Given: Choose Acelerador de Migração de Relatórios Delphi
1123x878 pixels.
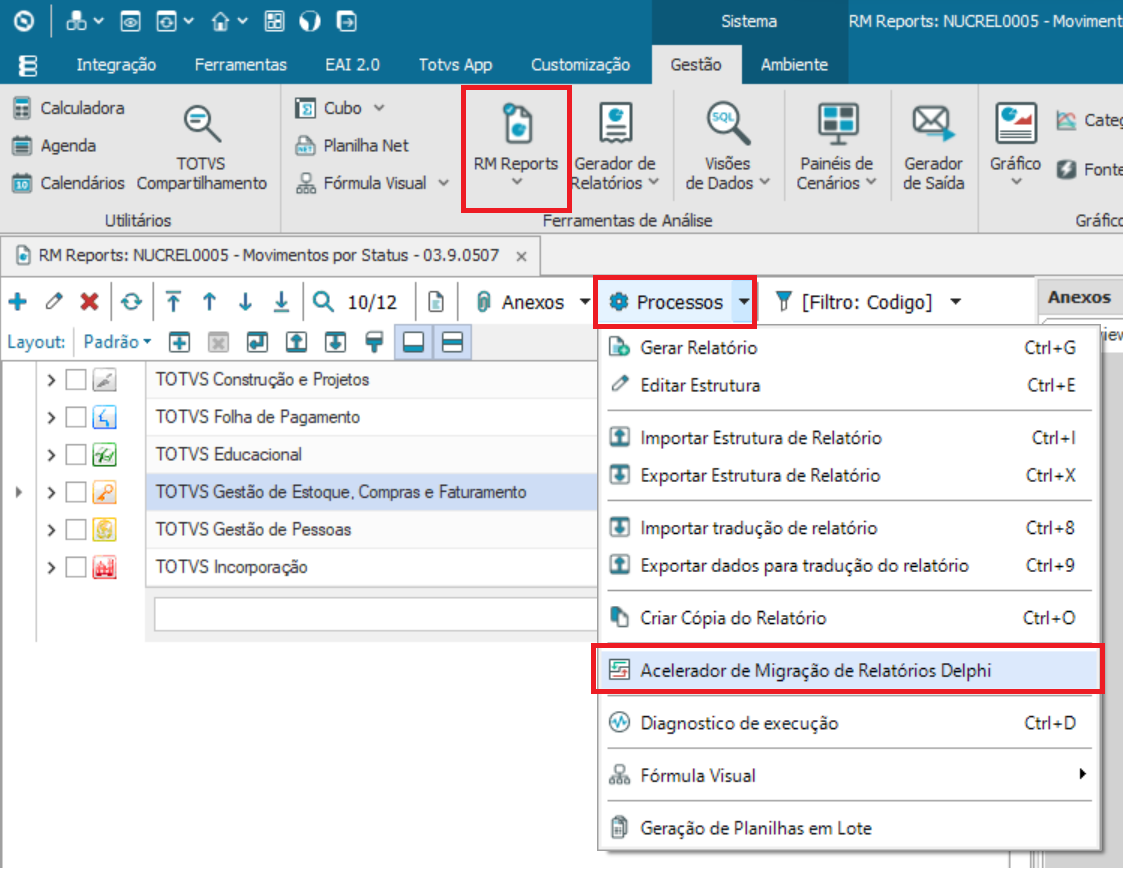Looking at the screenshot, I should [848, 670].
